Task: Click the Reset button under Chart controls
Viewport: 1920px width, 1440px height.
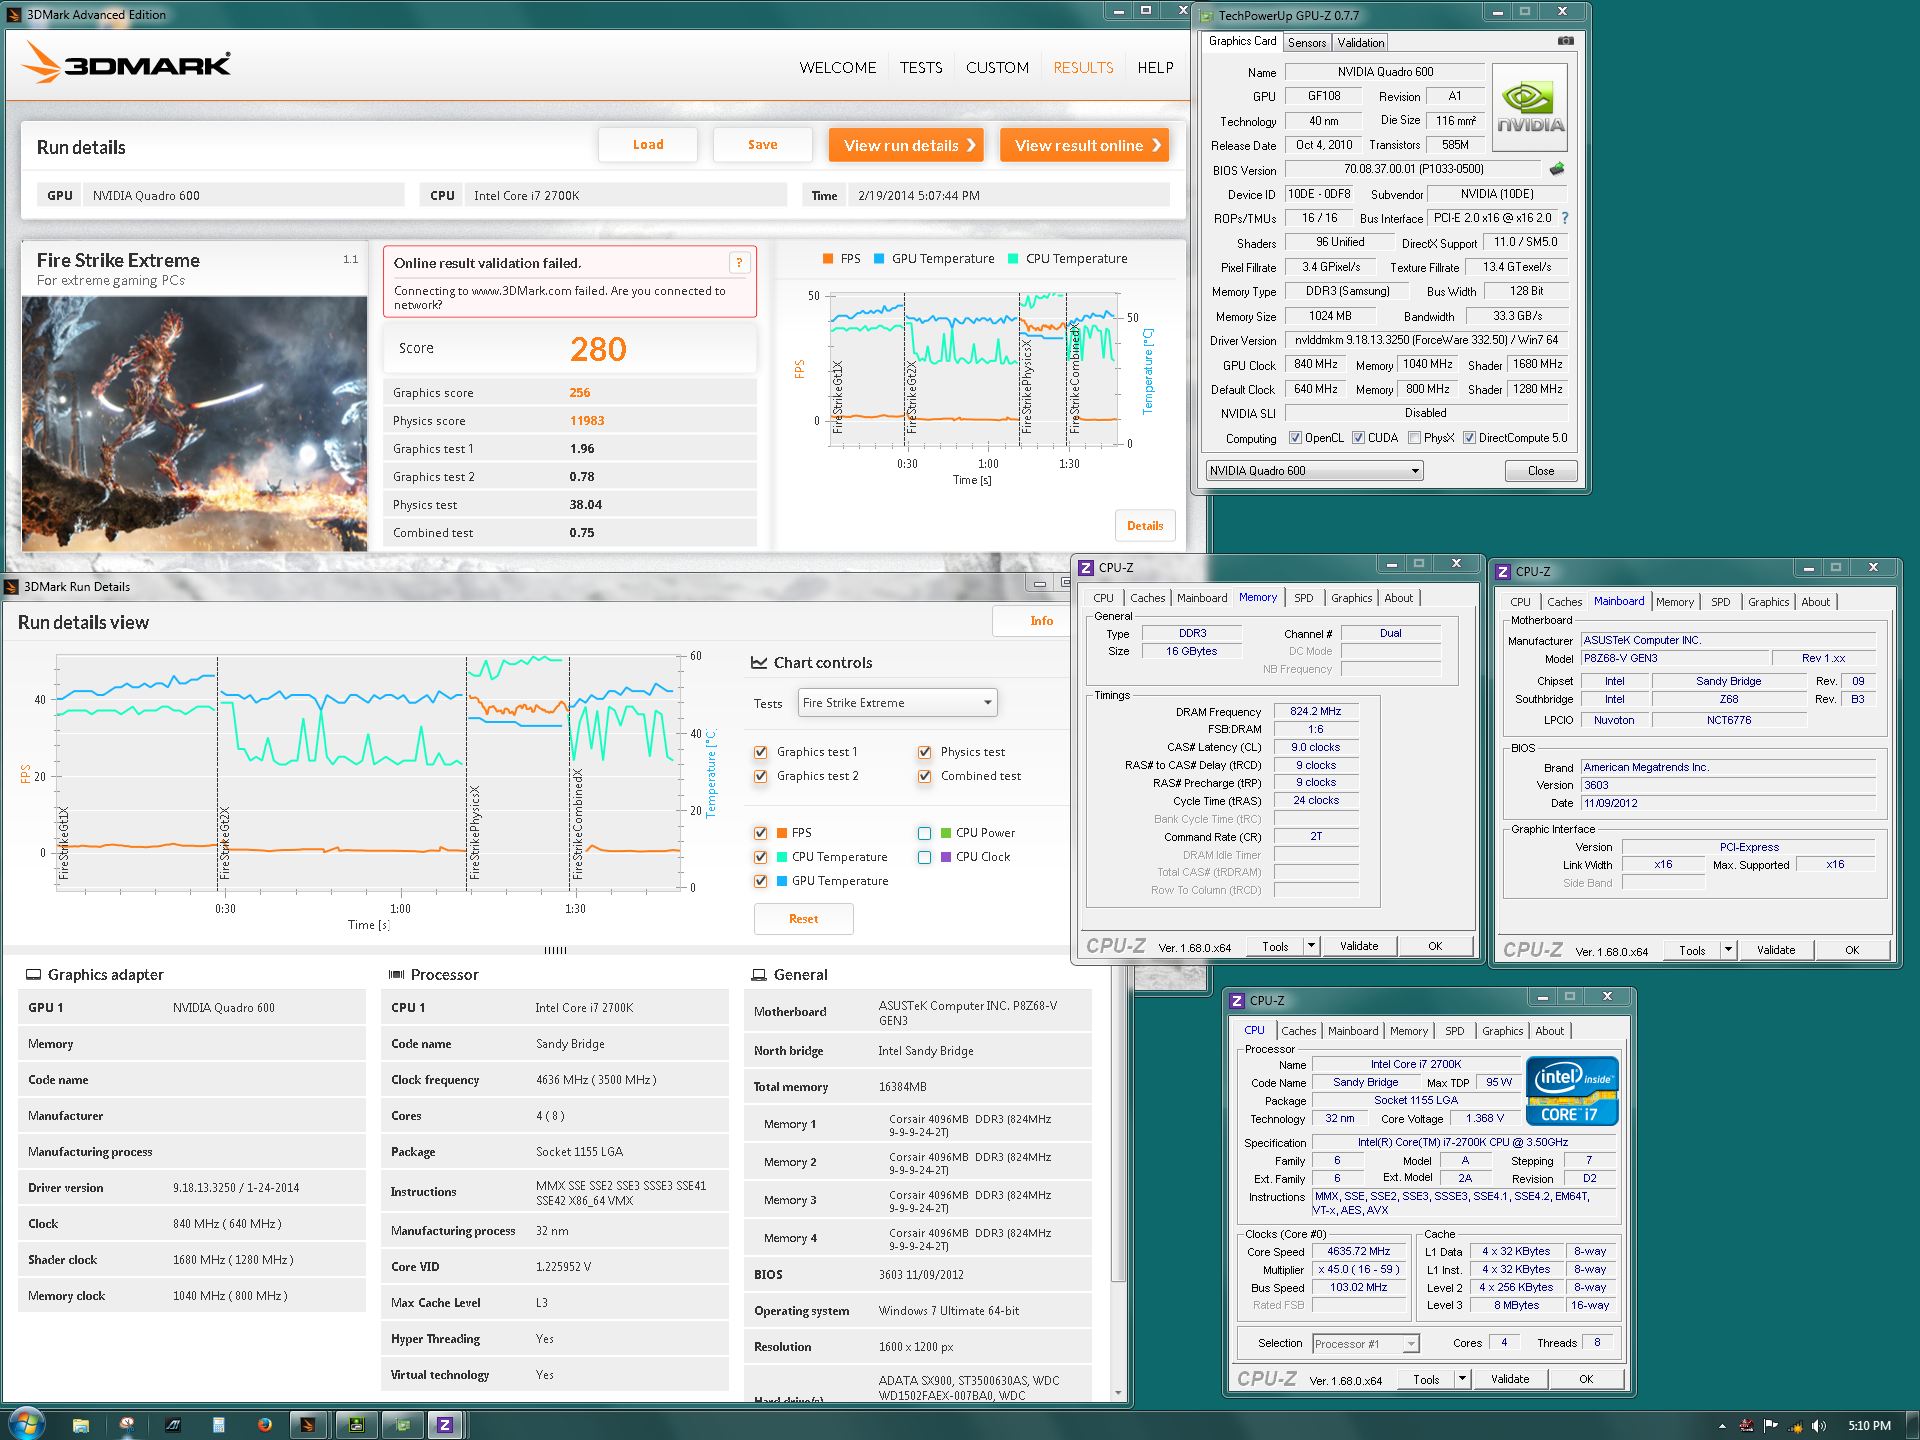Action: pos(803,919)
